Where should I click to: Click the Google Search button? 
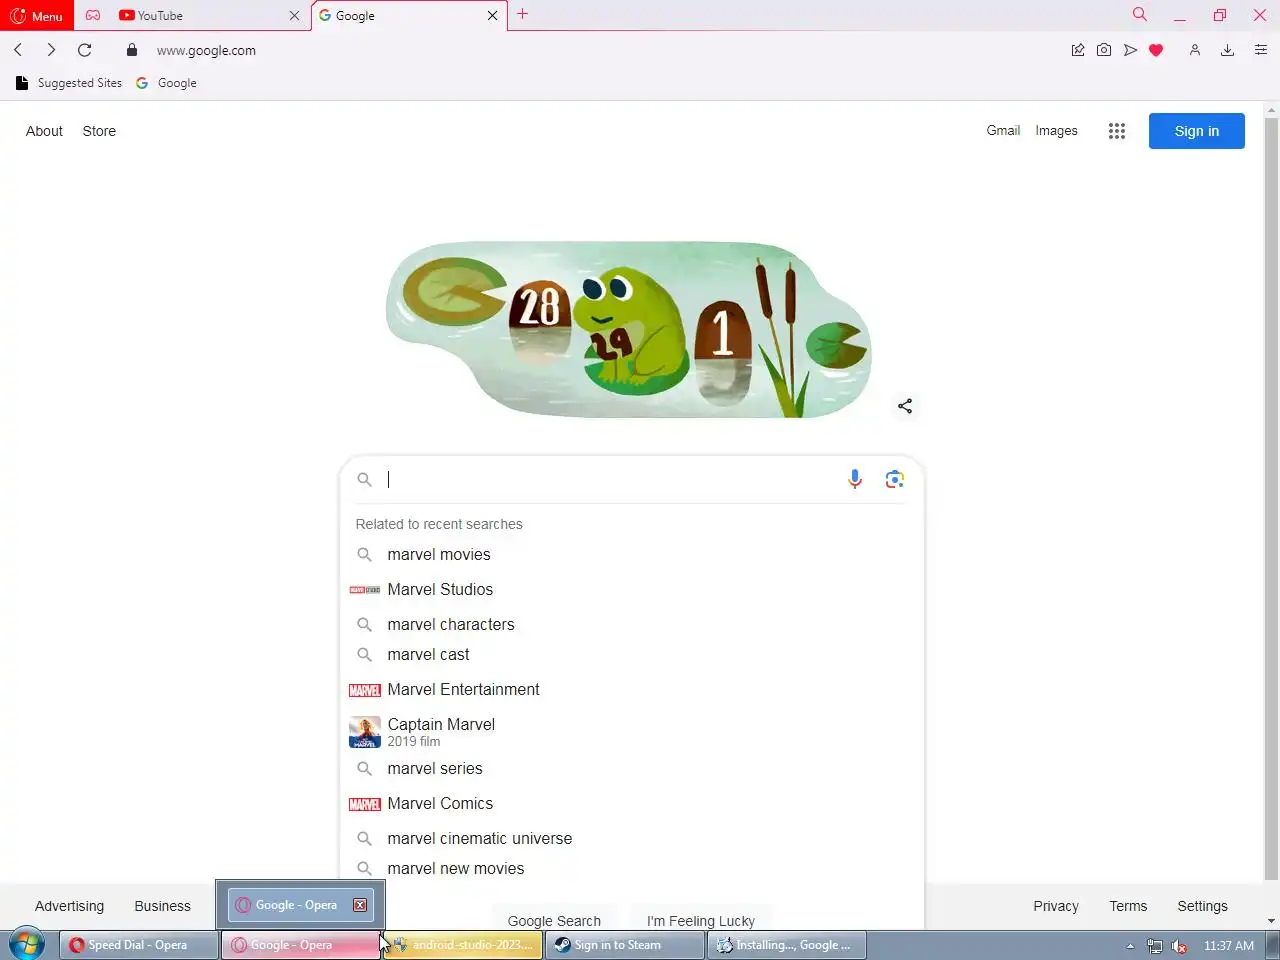pyautogui.click(x=554, y=920)
